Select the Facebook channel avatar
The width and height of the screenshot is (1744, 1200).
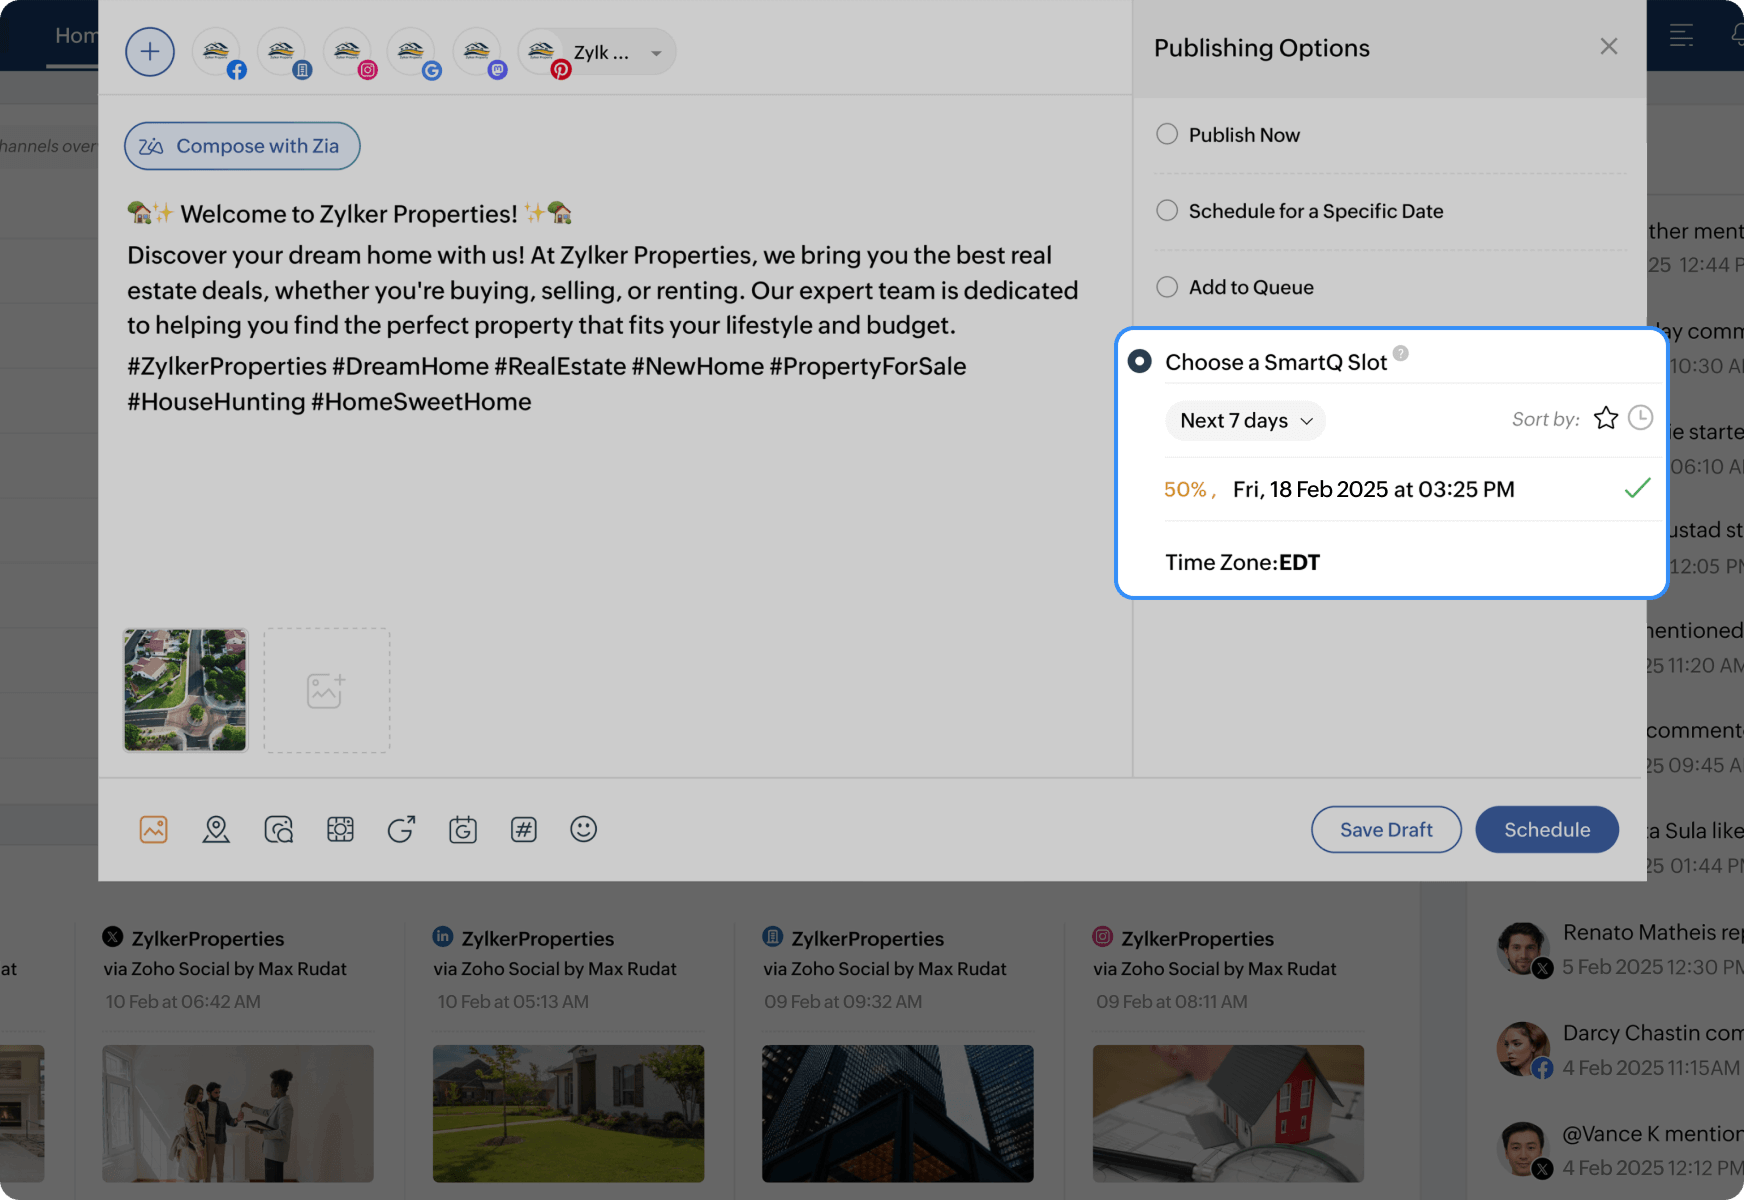pos(218,53)
